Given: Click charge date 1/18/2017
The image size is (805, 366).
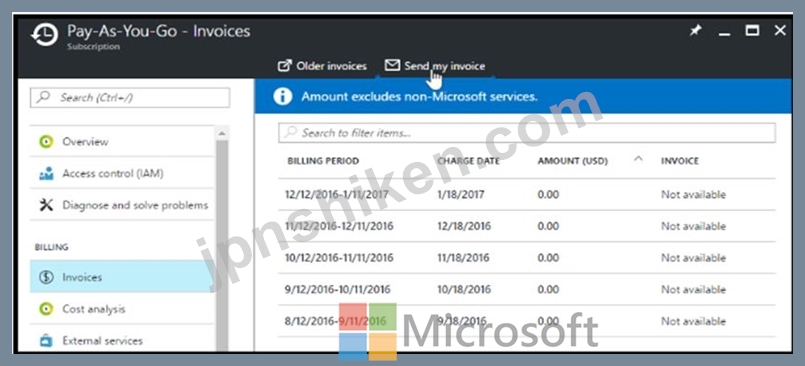Looking at the screenshot, I should click(x=461, y=195).
